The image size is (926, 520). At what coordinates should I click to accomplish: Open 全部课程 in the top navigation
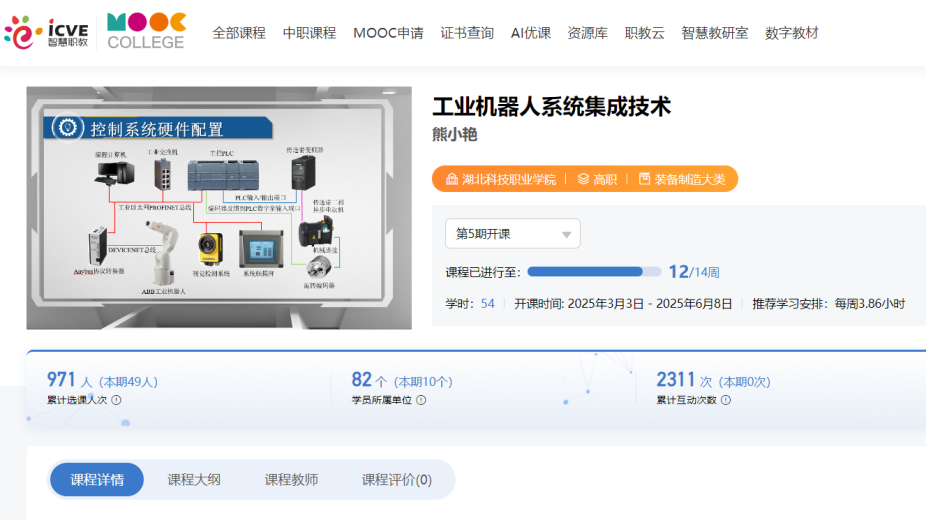pos(239,33)
